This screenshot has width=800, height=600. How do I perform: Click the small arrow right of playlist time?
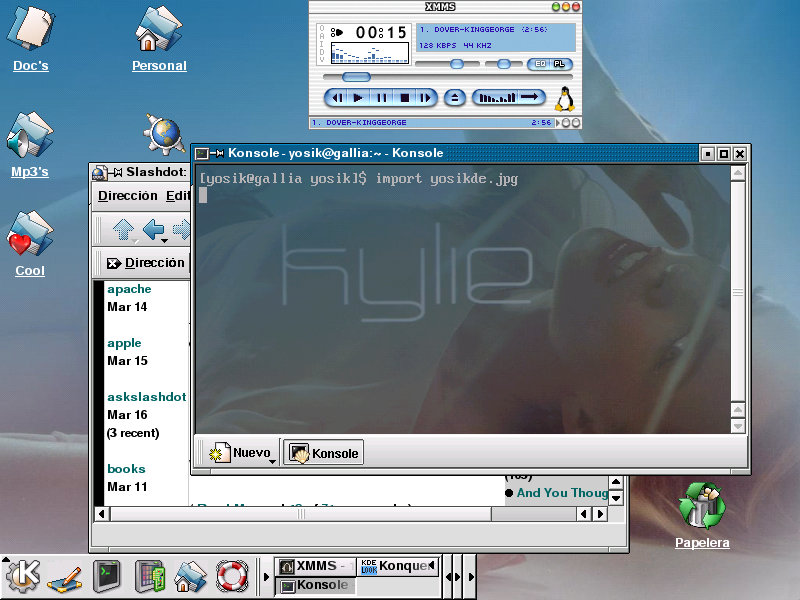557,123
